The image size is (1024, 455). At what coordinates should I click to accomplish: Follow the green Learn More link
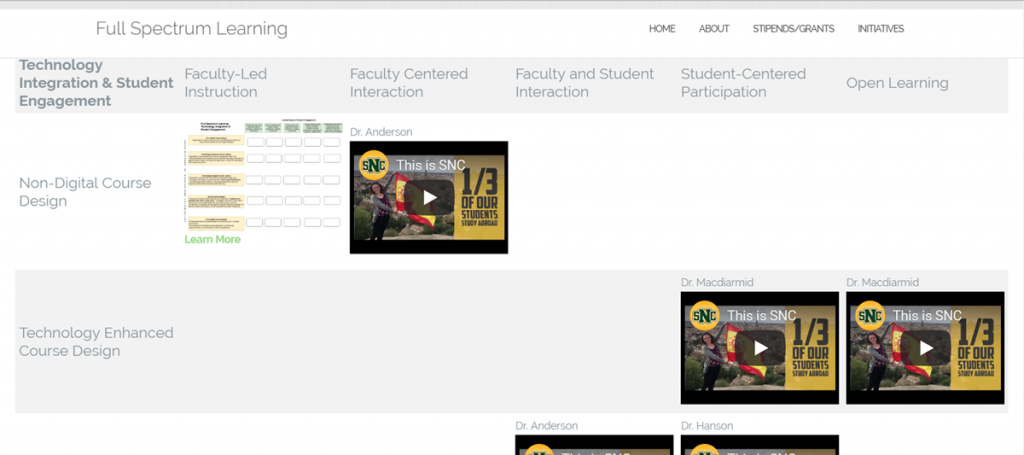[x=212, y=240]
